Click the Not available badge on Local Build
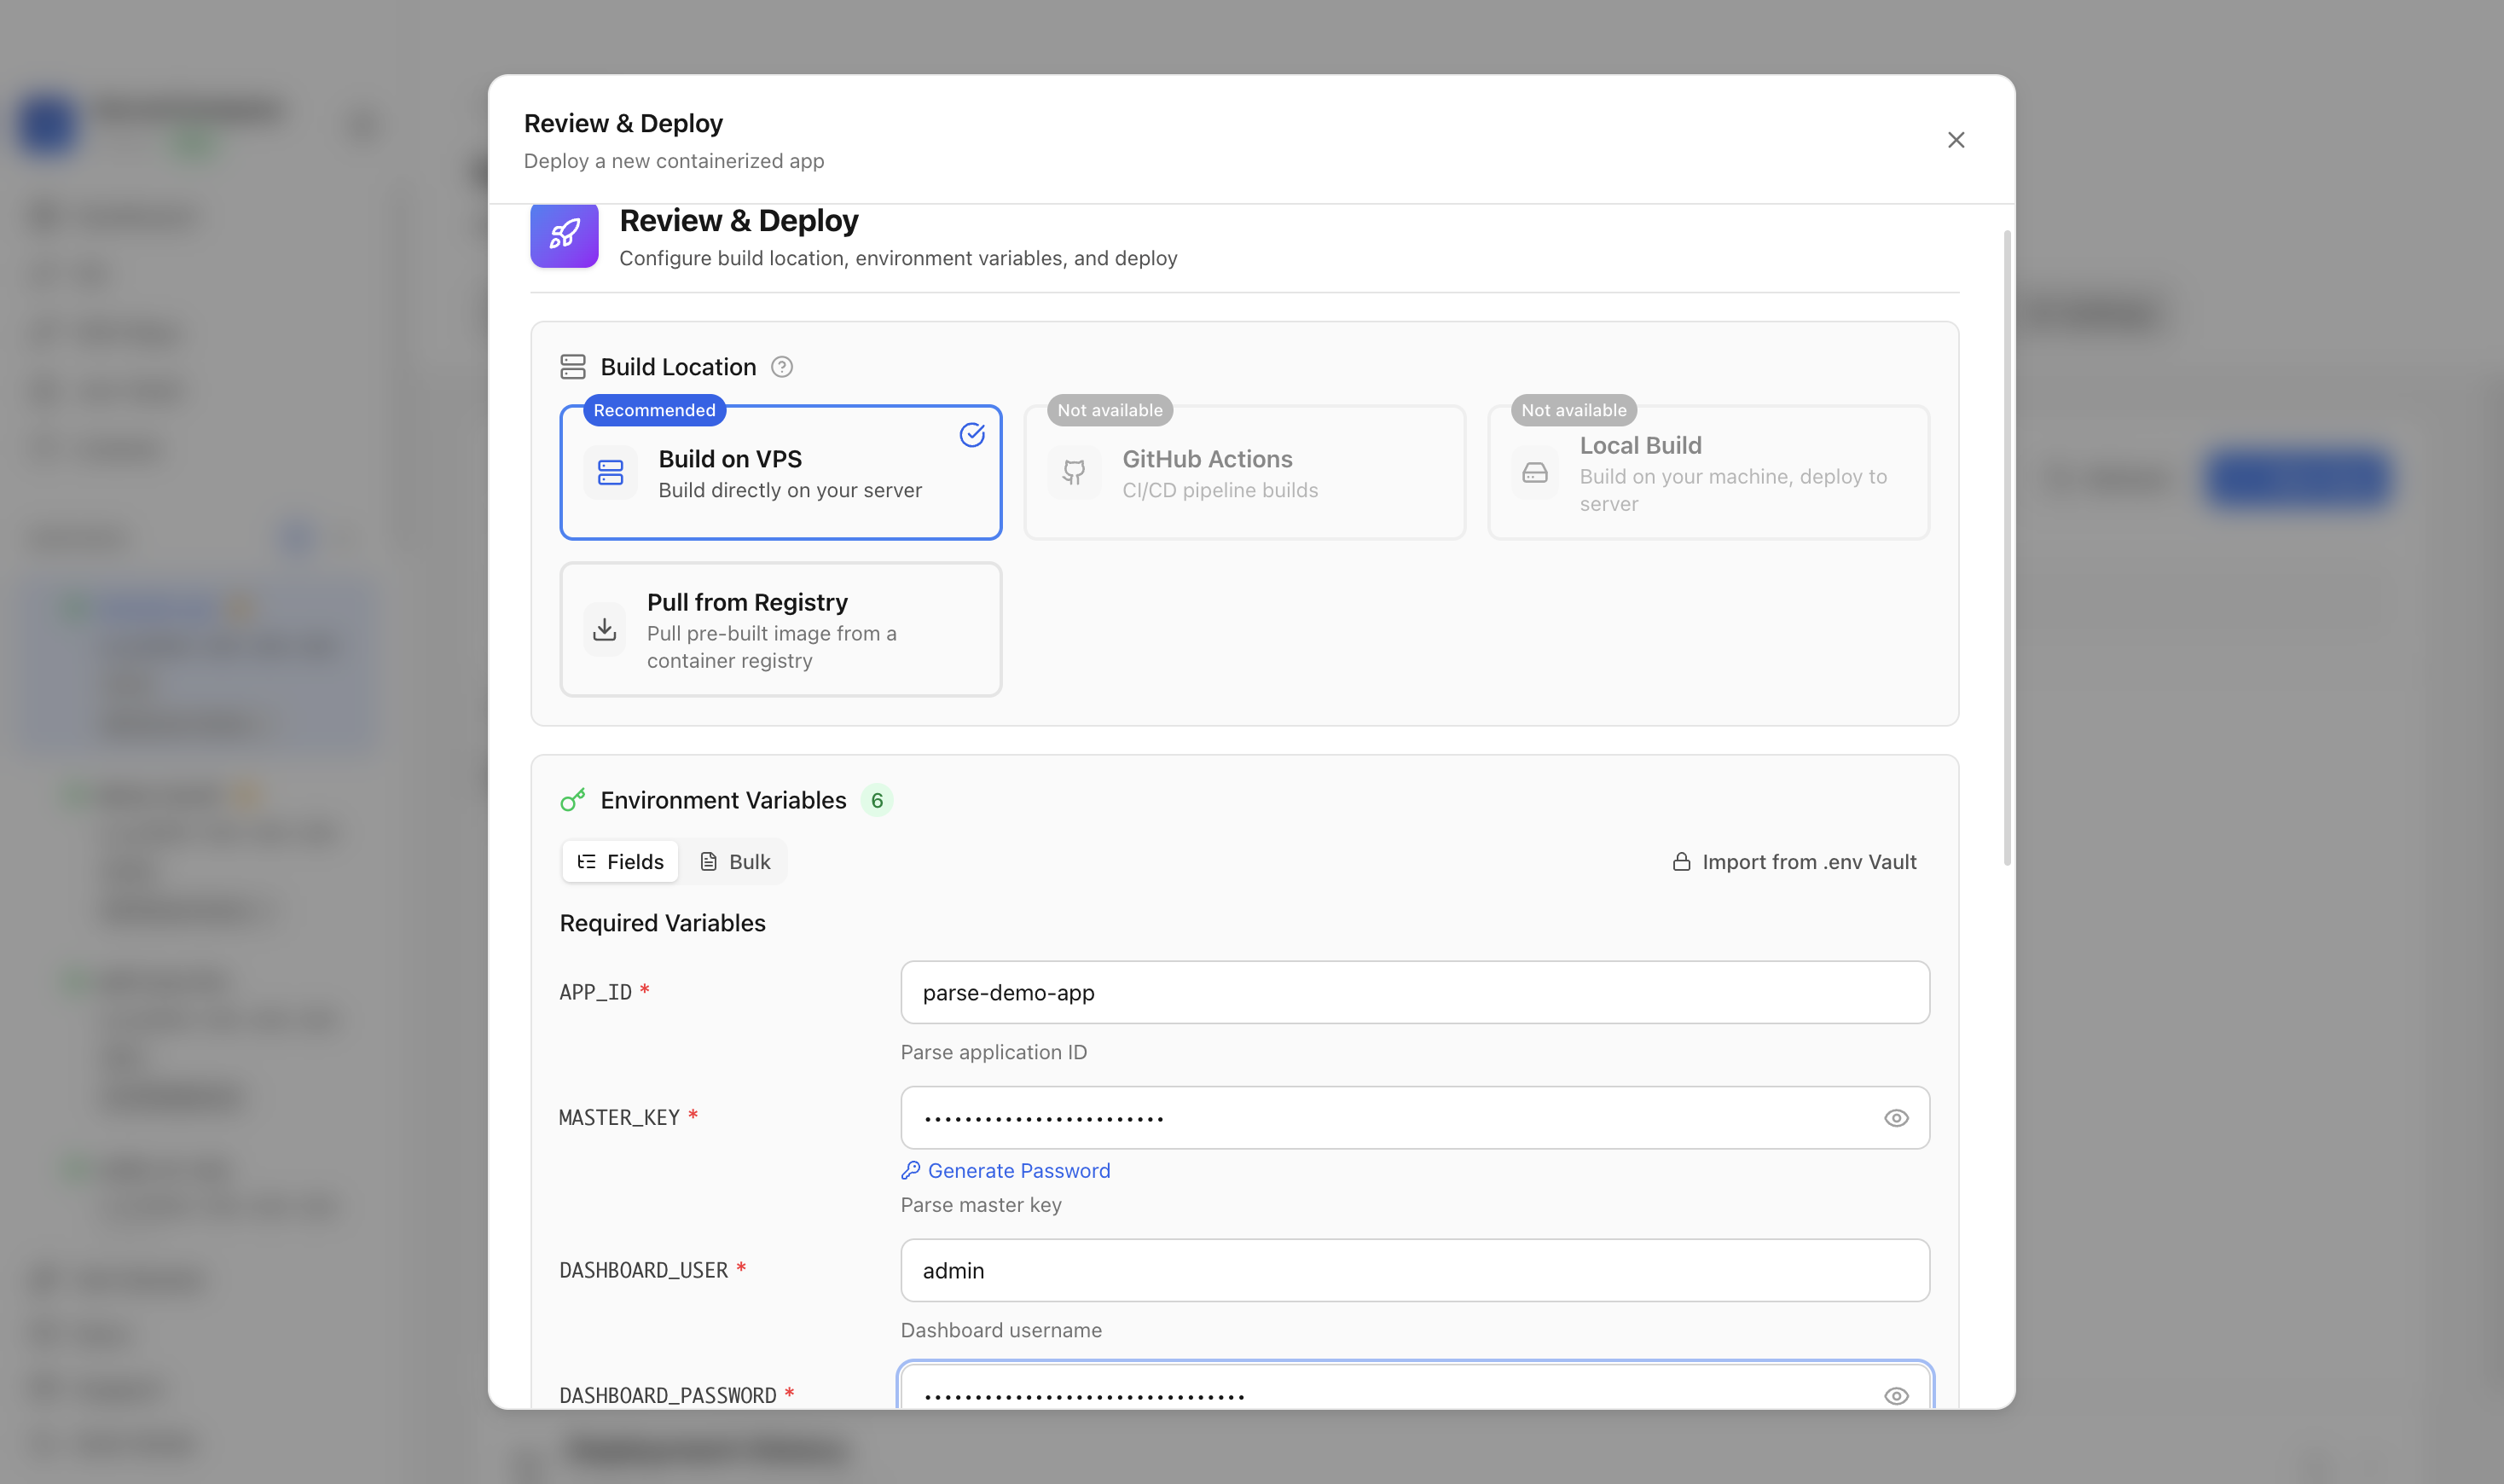The image size is (2504, 1484). (1574, 410)
